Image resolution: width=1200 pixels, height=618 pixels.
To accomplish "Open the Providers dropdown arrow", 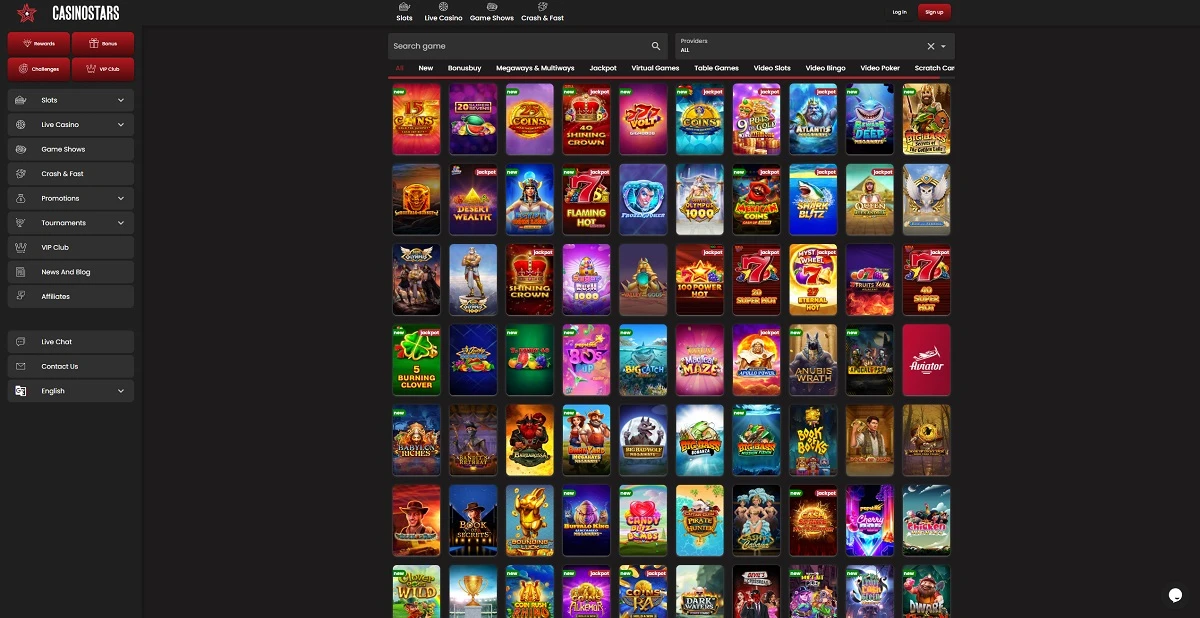I will (x=943, y=46).
